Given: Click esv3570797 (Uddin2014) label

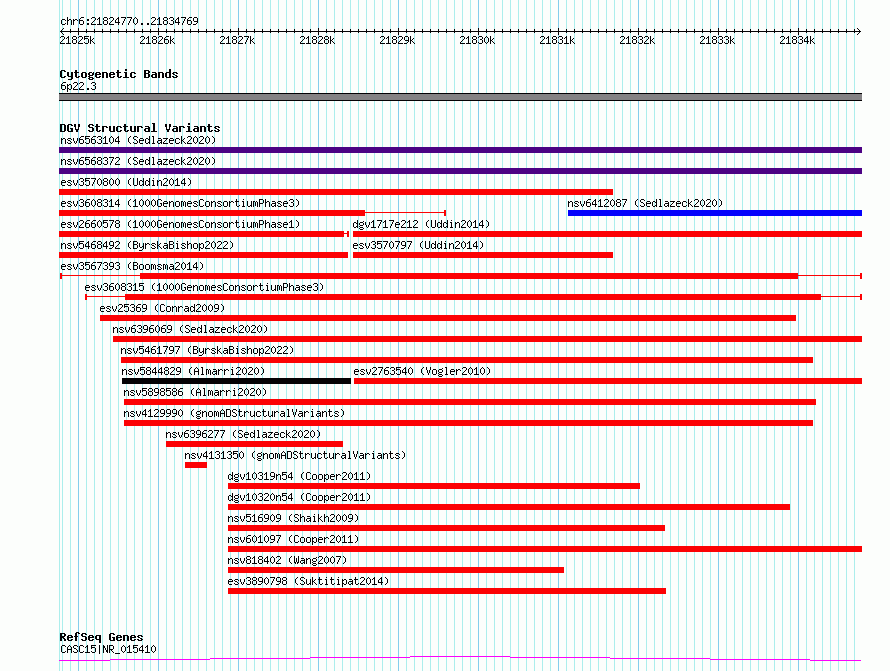Looking at the screenshot, I should 418,245.
